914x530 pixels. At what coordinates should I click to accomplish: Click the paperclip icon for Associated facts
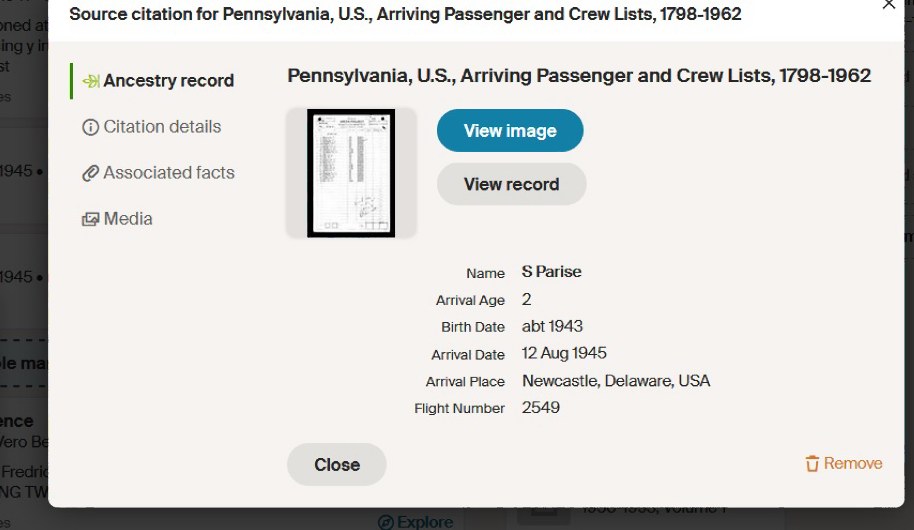(x=90, y=173)
